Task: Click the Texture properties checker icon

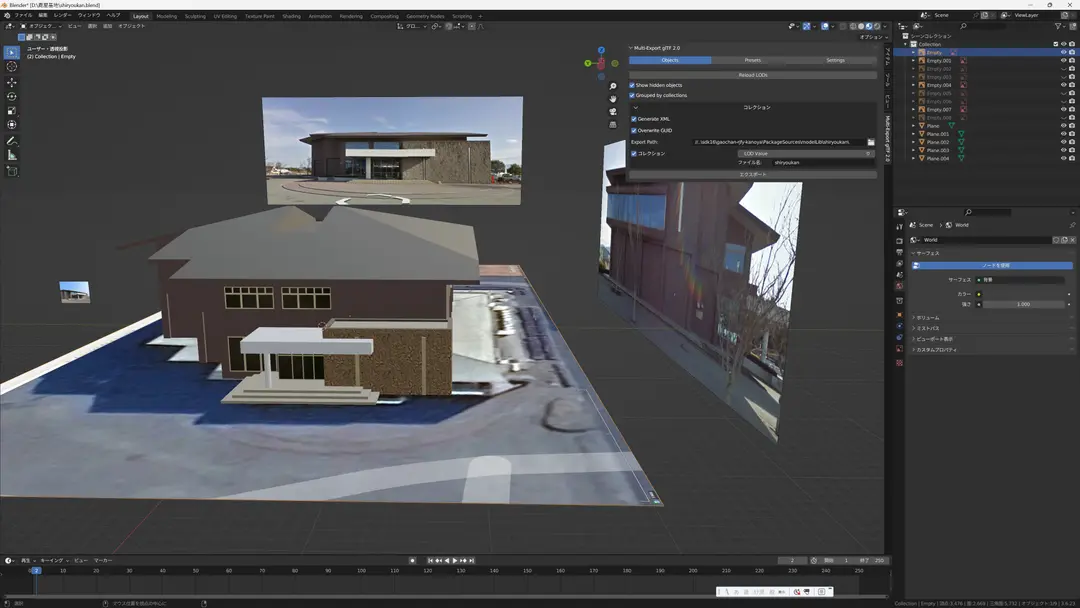Action: (899, 362)
